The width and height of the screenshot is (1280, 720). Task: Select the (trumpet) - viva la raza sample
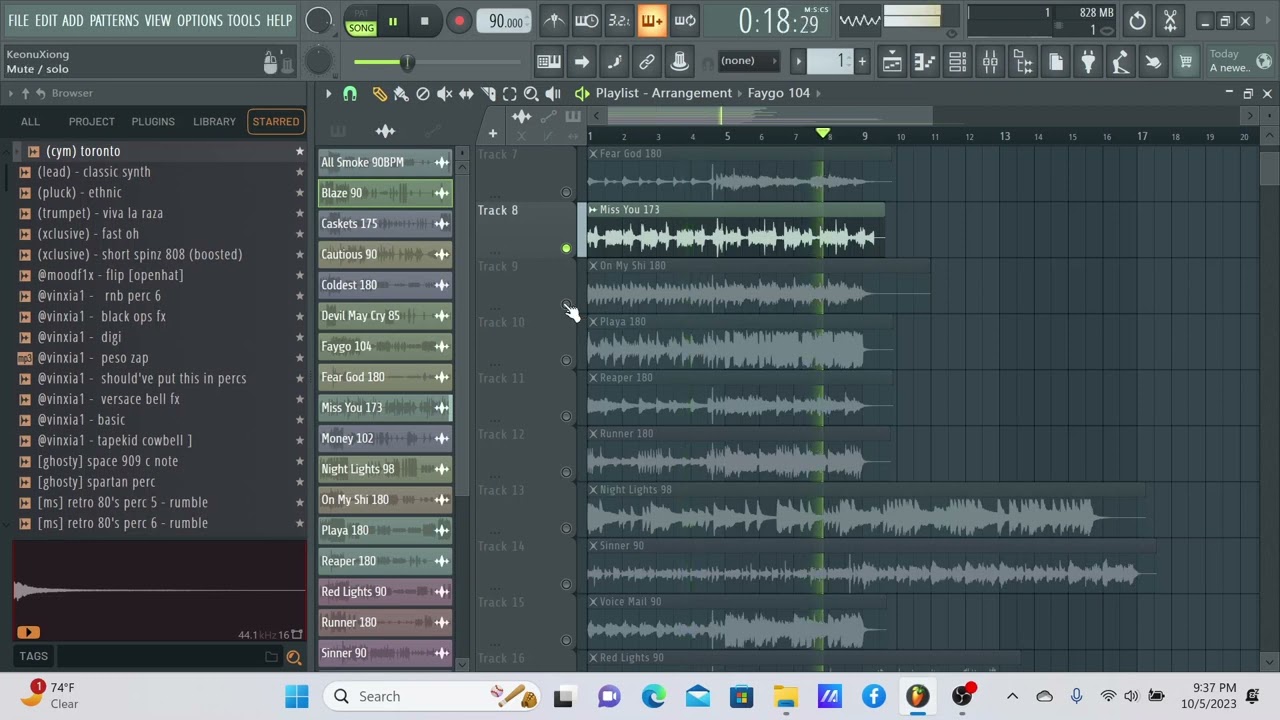[100, 213]
